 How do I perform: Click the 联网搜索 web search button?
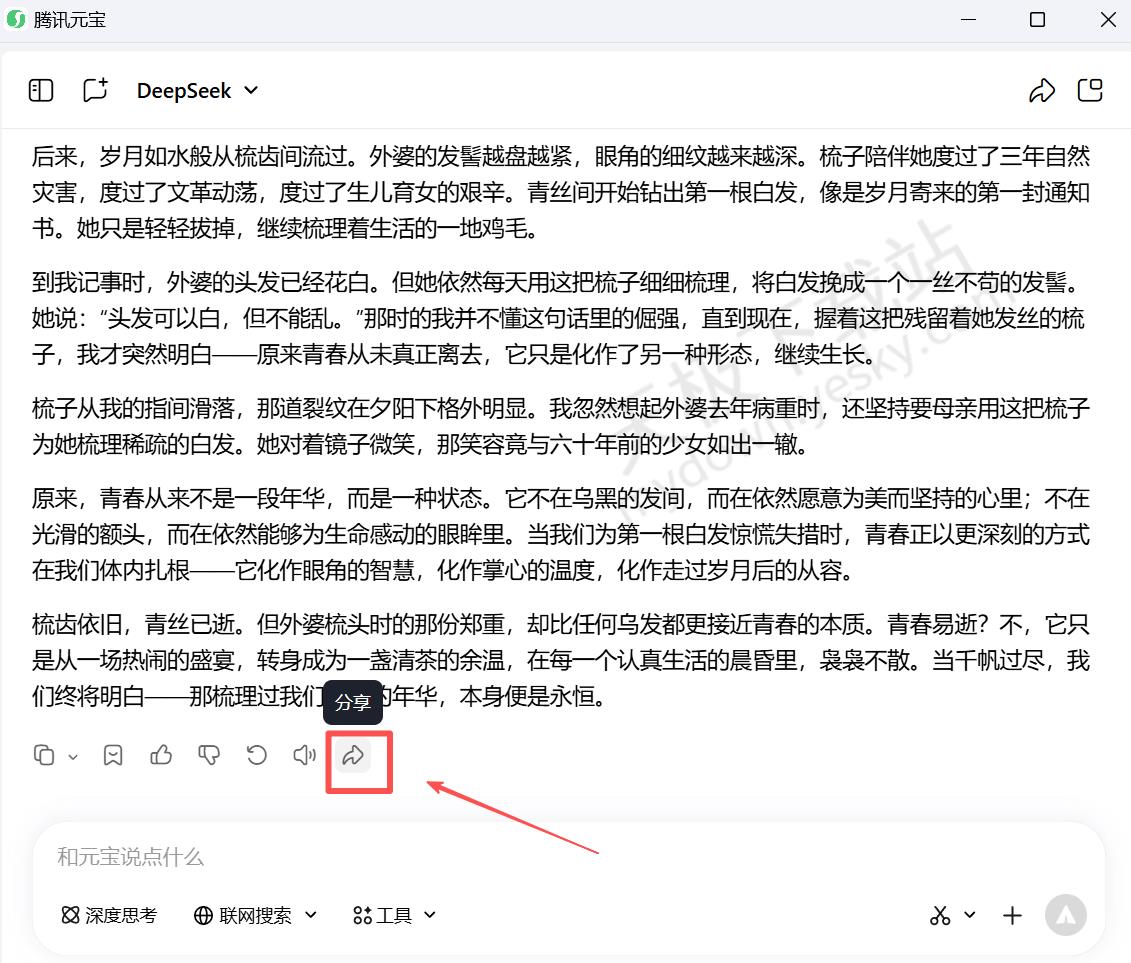tap(255, 915)
